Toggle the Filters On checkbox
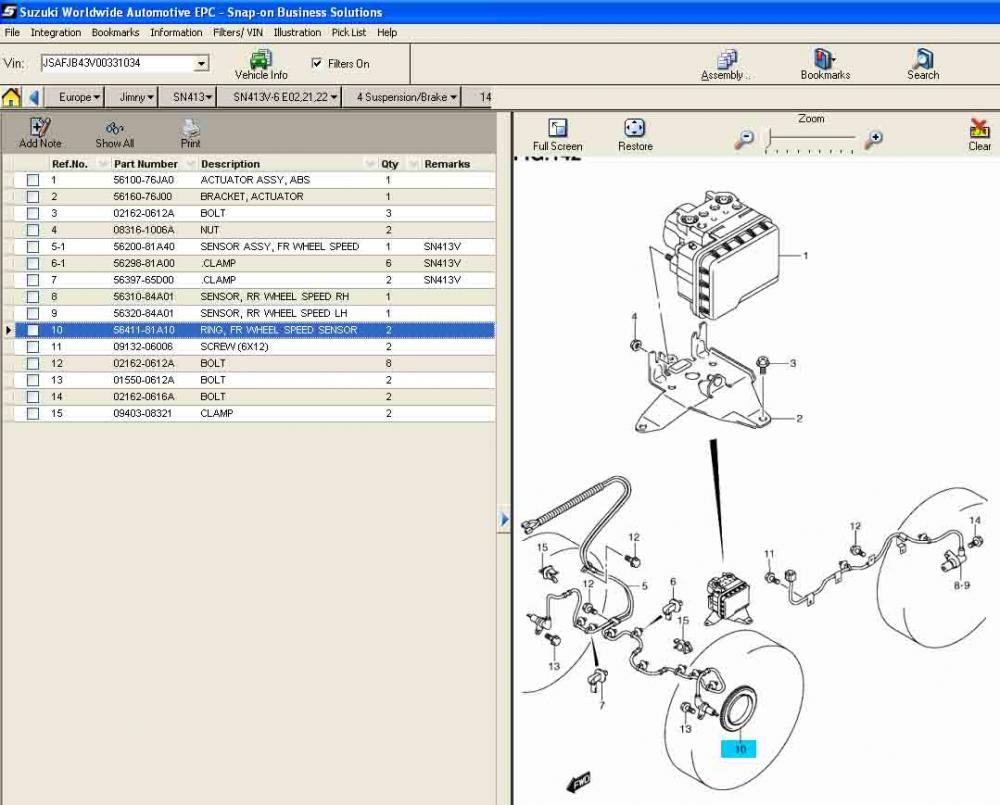This screenshot has width=1000, height=805. coord(317,63)
